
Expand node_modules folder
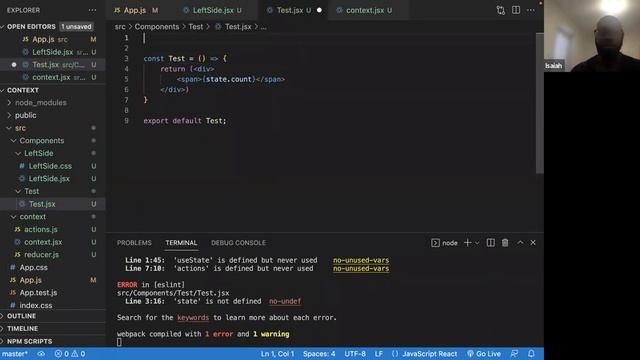(x=40, y=103)
